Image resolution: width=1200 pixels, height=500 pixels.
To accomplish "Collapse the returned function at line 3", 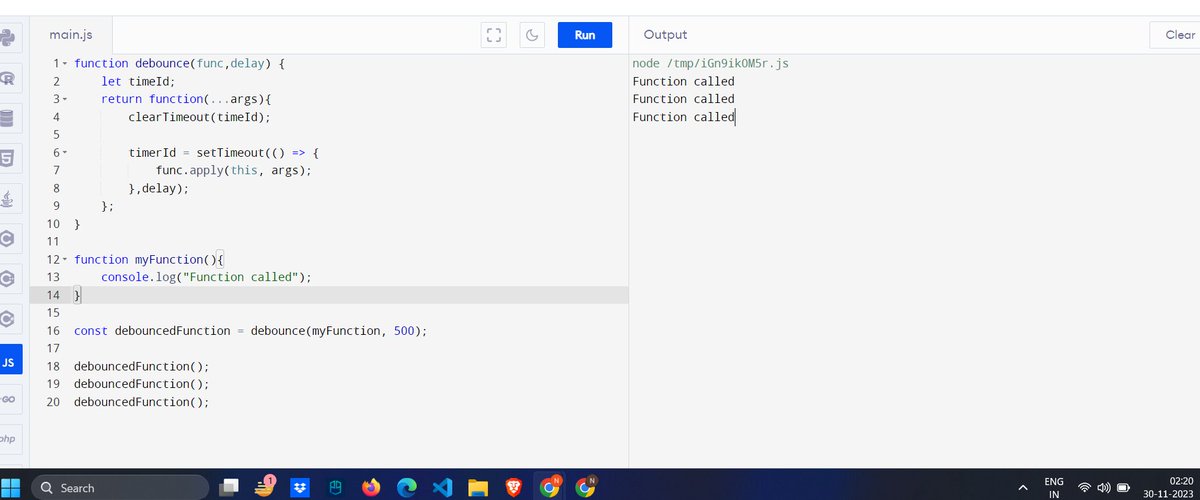I will 65,100.
